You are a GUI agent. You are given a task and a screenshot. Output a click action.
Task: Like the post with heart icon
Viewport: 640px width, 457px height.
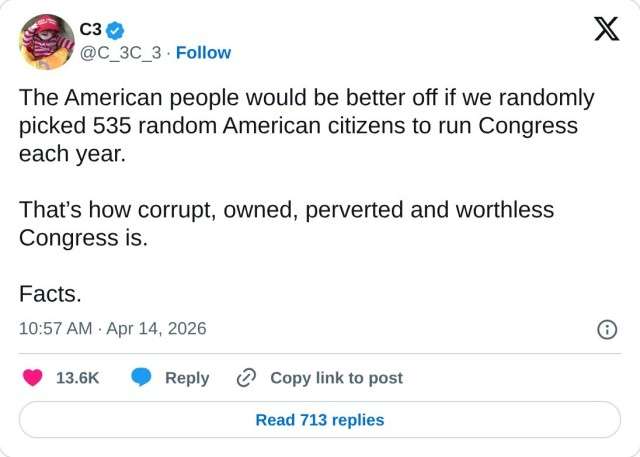pos(33,378)
